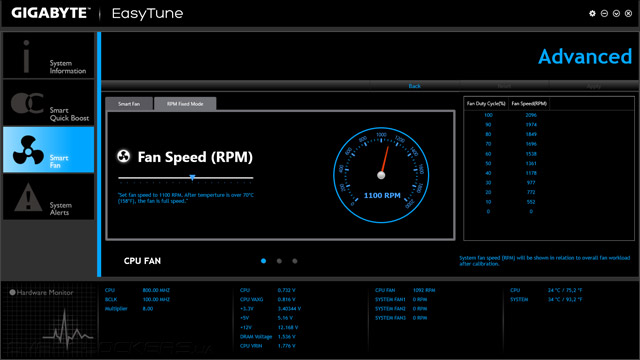Click the 'Set fan speed to 1100 RPM' description
Viewport: 640px width, 360px height.
click(186, 198)
